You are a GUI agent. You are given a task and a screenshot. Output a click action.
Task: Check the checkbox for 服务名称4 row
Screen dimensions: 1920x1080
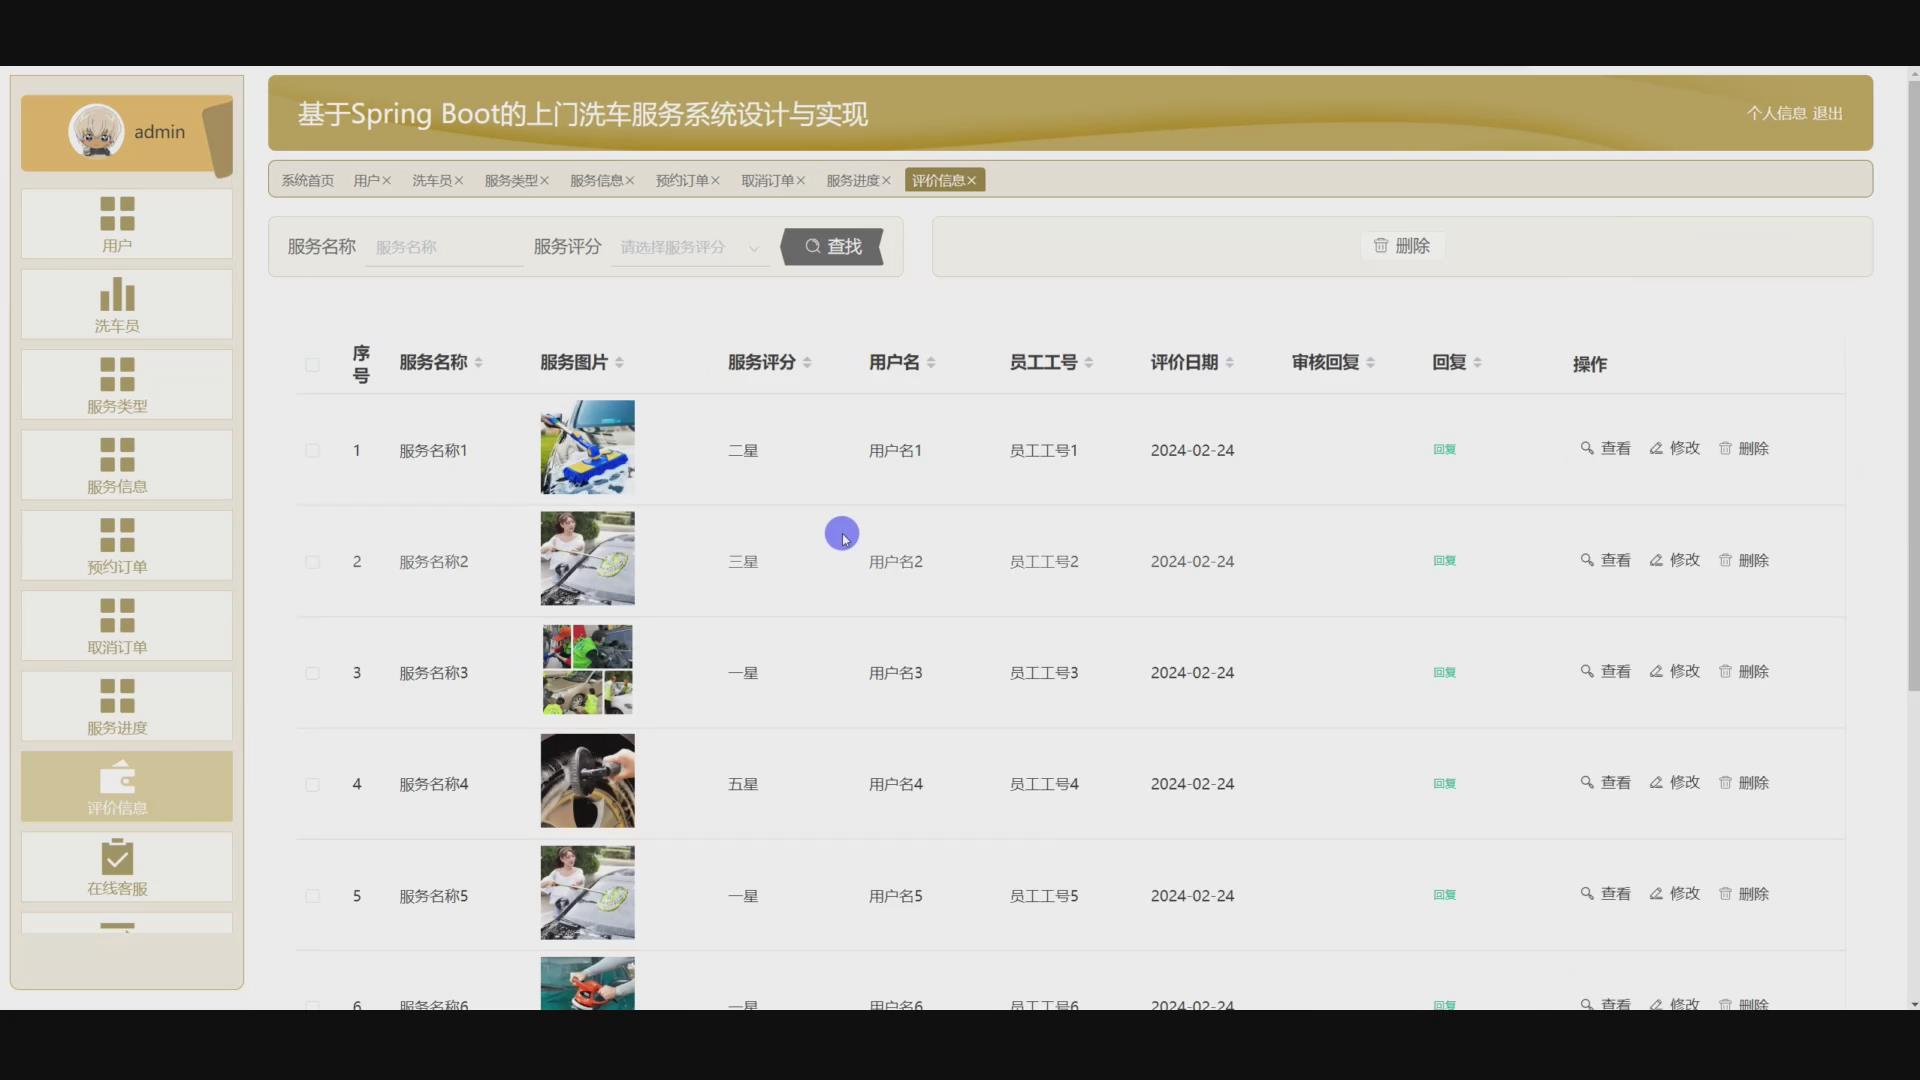point(312,785)
